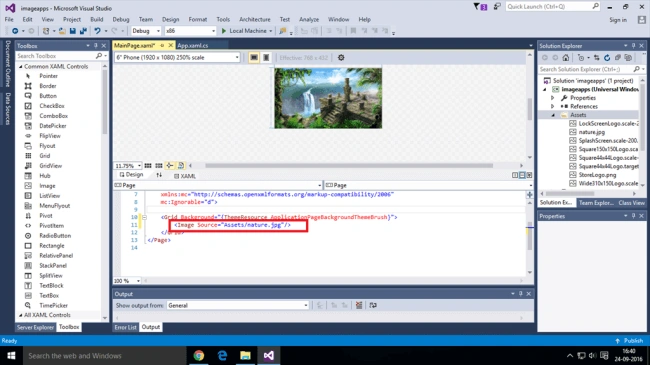This screenshot has height=365, width=650.
Task: Switch to the Error List tab
Action: pyautogui.click(x=125, y=327)
